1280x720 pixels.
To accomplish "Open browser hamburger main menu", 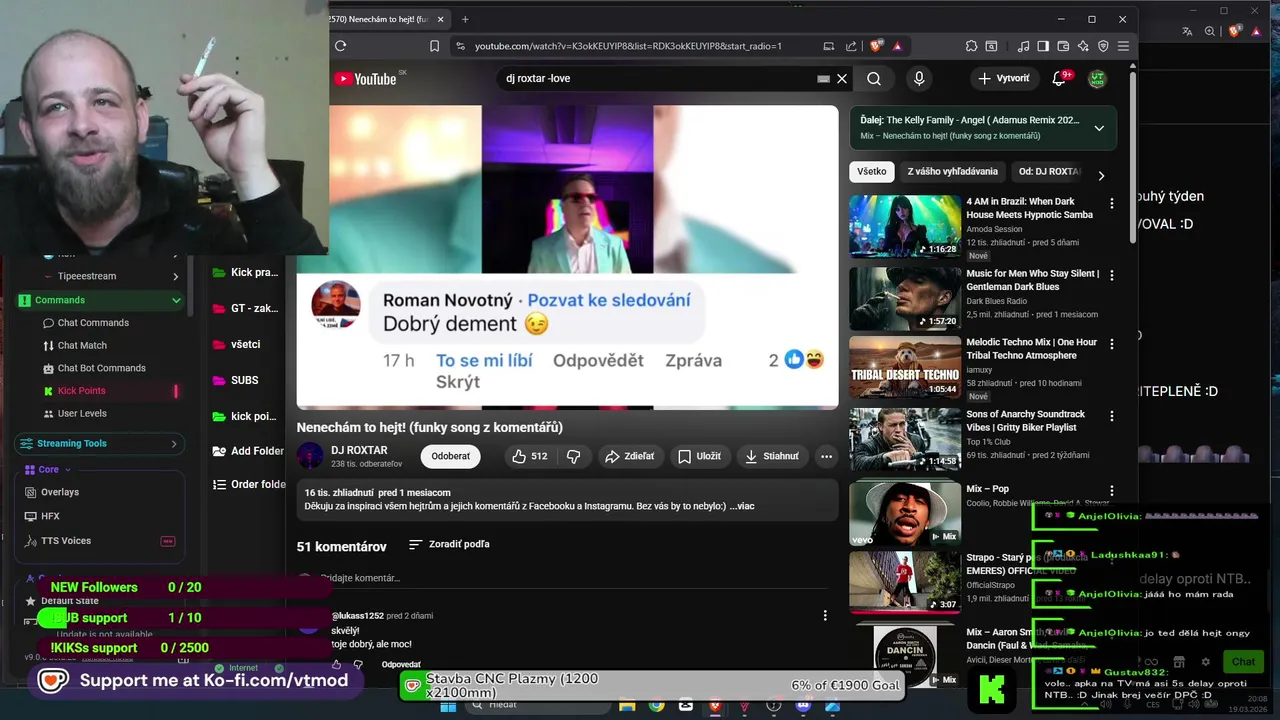I will [1123, 46].
